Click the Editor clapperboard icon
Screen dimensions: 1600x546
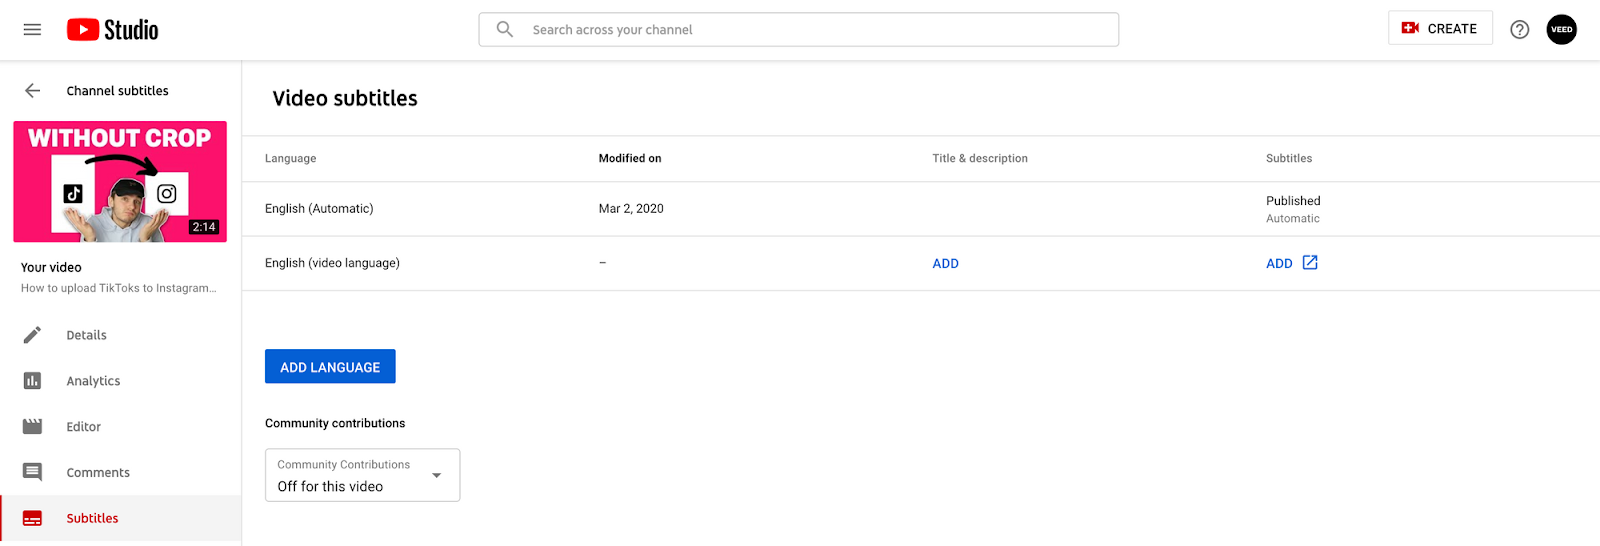pos(32,427)
